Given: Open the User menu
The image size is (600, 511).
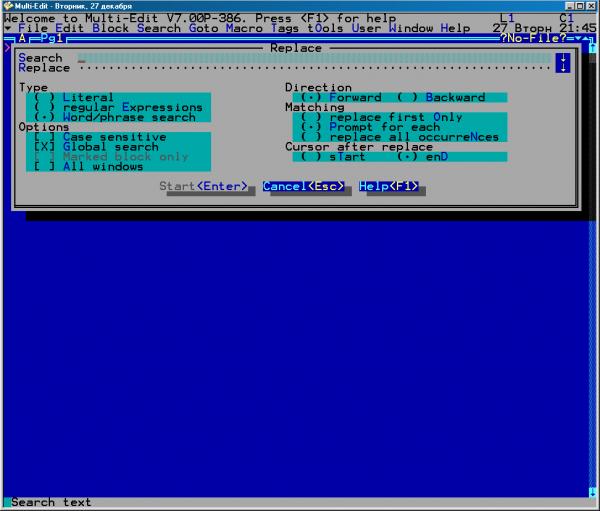Looking at the screenshot, I should [367, 28].
